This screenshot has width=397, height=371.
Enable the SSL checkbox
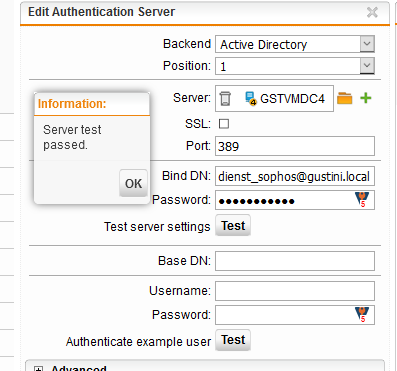(x=224, y=124)
